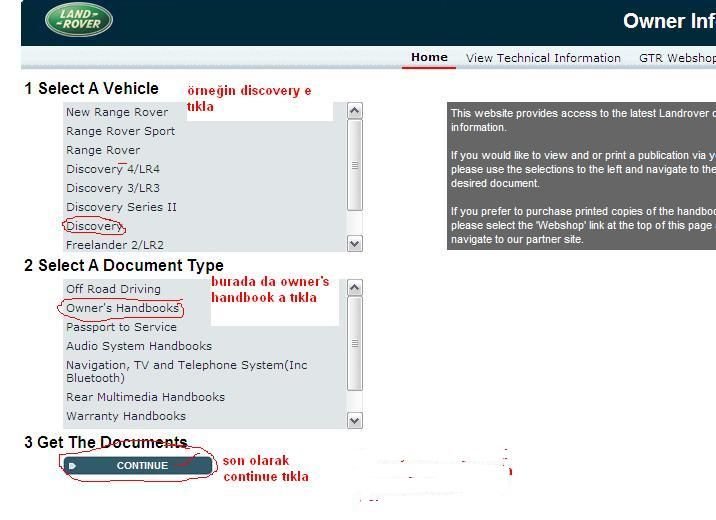
Task: Open the GTR Webshop tab
Action: tap(677, 58)
